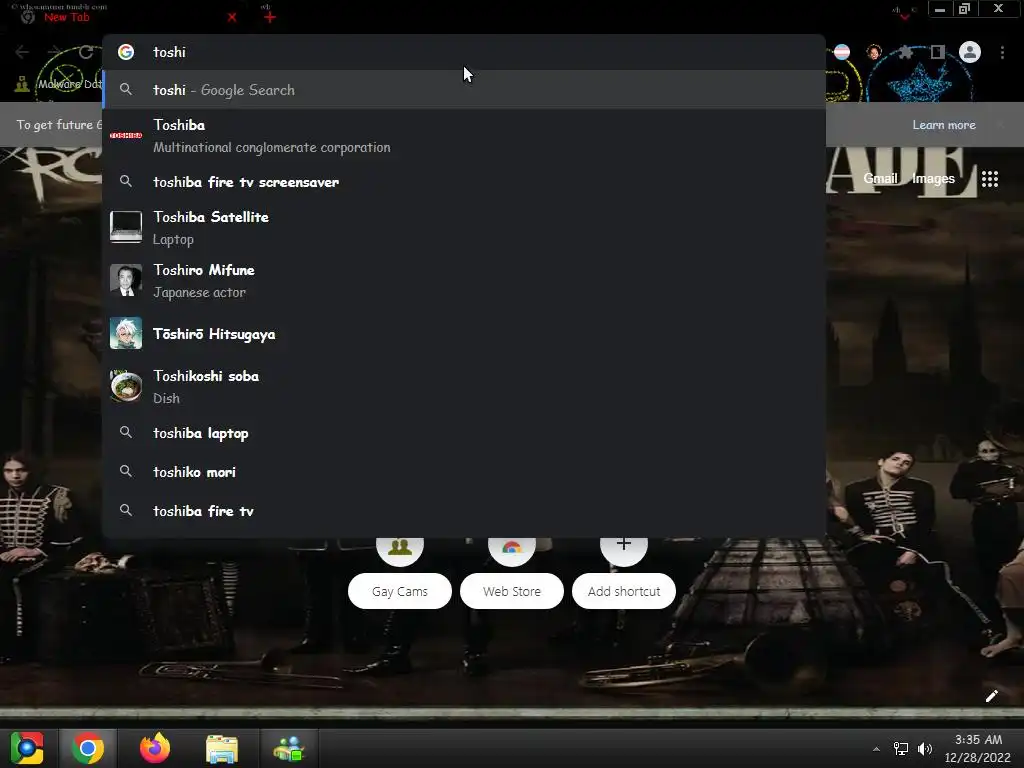Open the Start menu button
The height and width of the screenshot is (768, 1024).
pyautogui.click(x=27, y=748)
